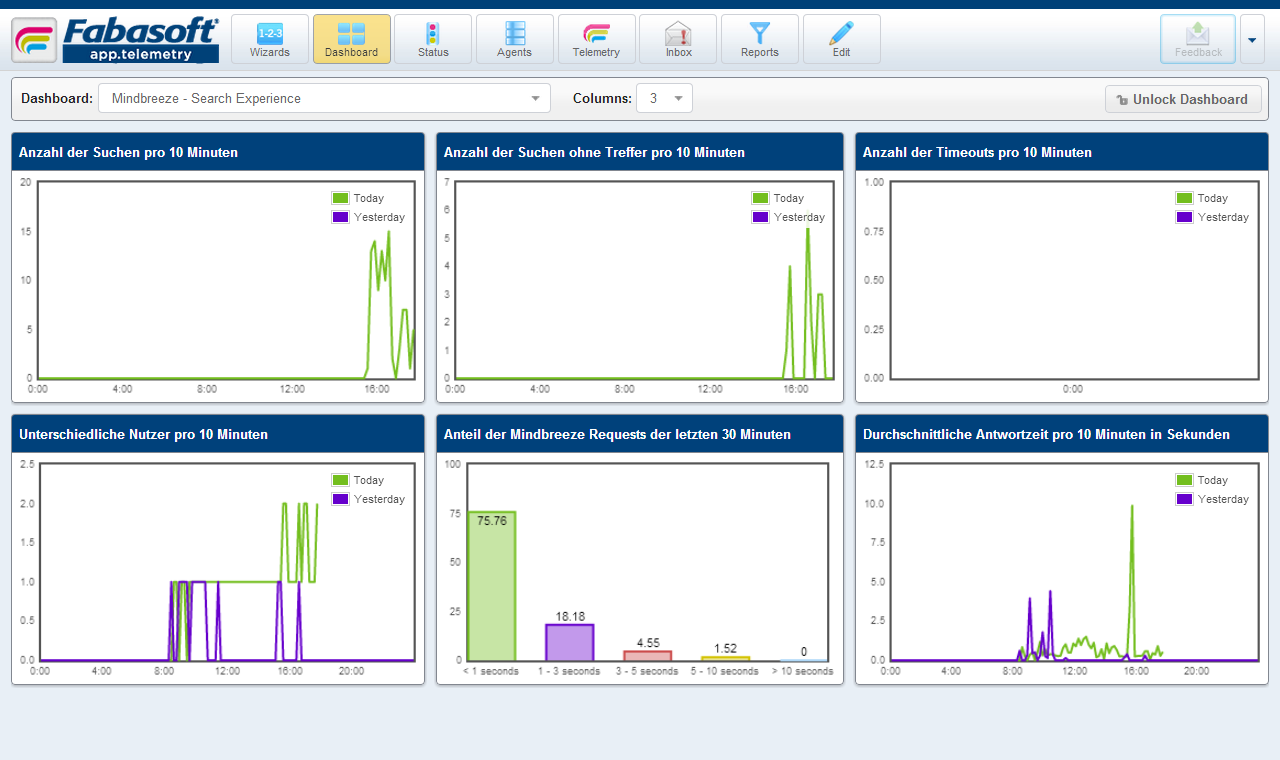Click the green '< 1 seconds' bar
Viewport: 1280px width, 760px height.
pyautogui.click(x=491, y=586)
